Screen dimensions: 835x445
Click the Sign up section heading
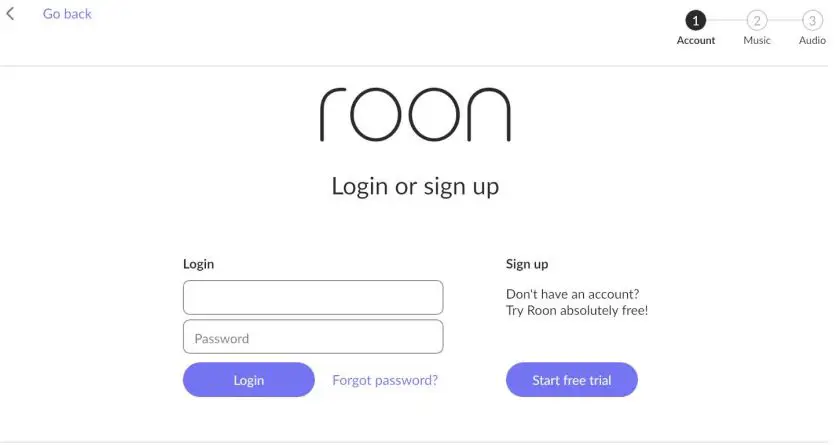(x=527, y=264)
